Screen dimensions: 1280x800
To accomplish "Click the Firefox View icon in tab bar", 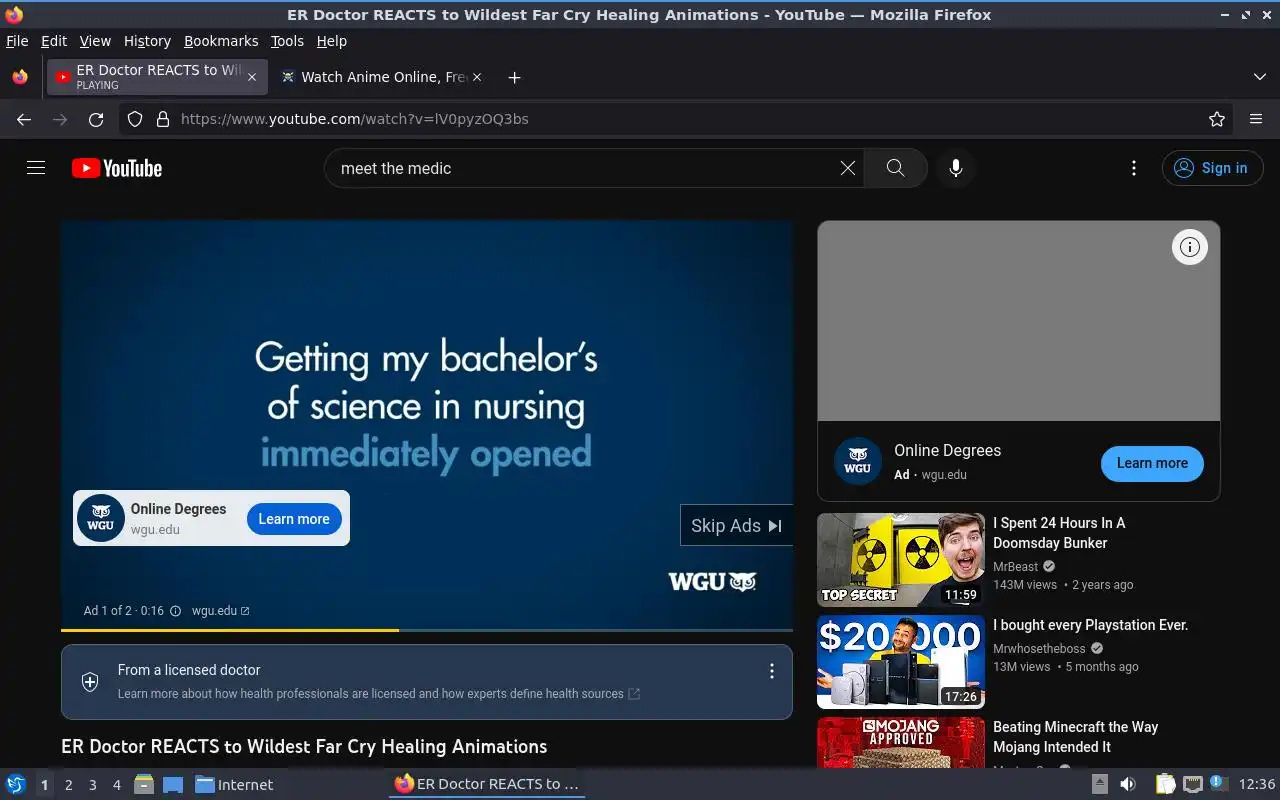I will point(19,77).
